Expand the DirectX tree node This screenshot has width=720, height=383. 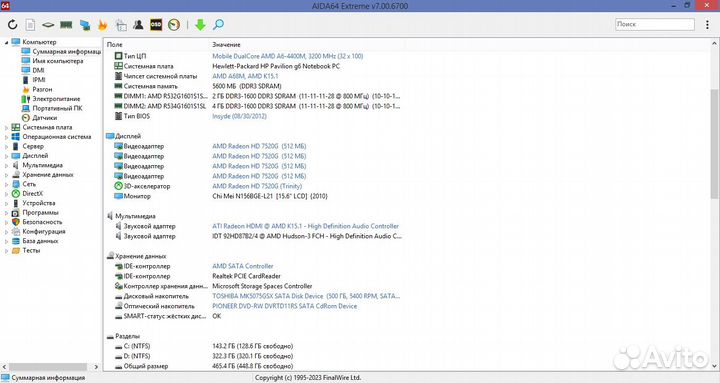click(6, 194)
